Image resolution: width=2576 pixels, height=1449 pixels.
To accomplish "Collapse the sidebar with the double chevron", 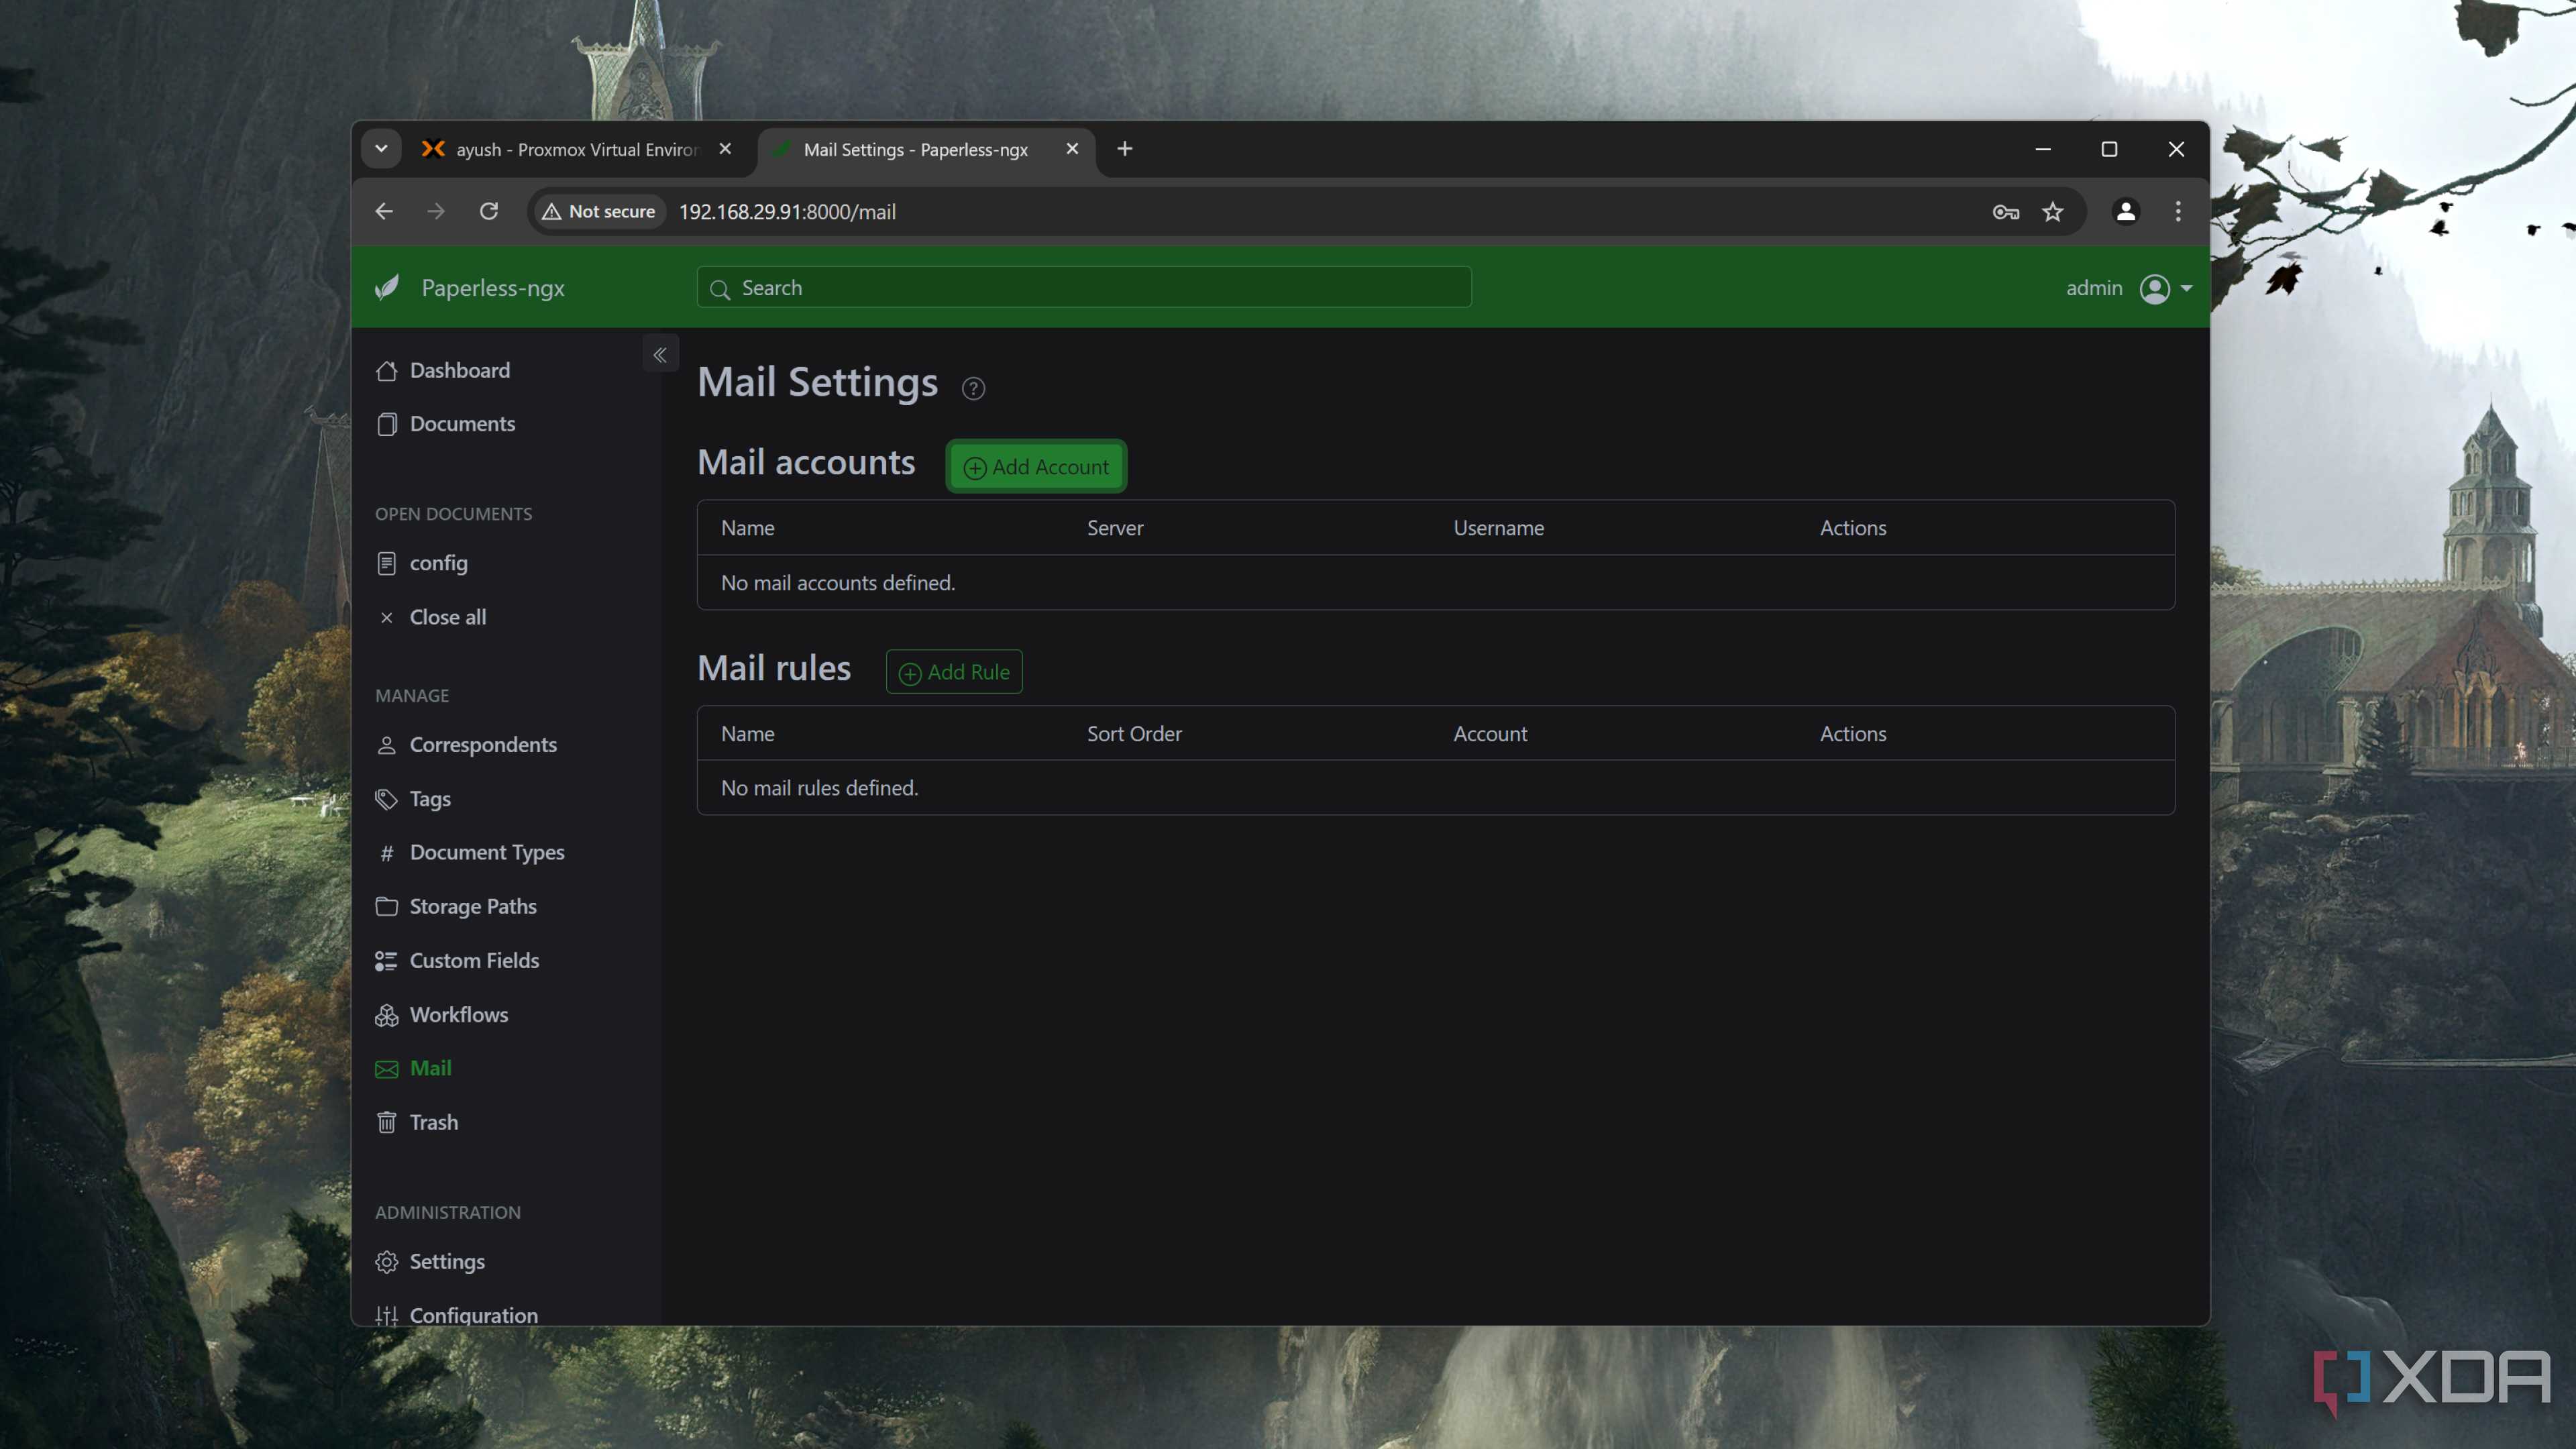I will click(x=660, y=354).
